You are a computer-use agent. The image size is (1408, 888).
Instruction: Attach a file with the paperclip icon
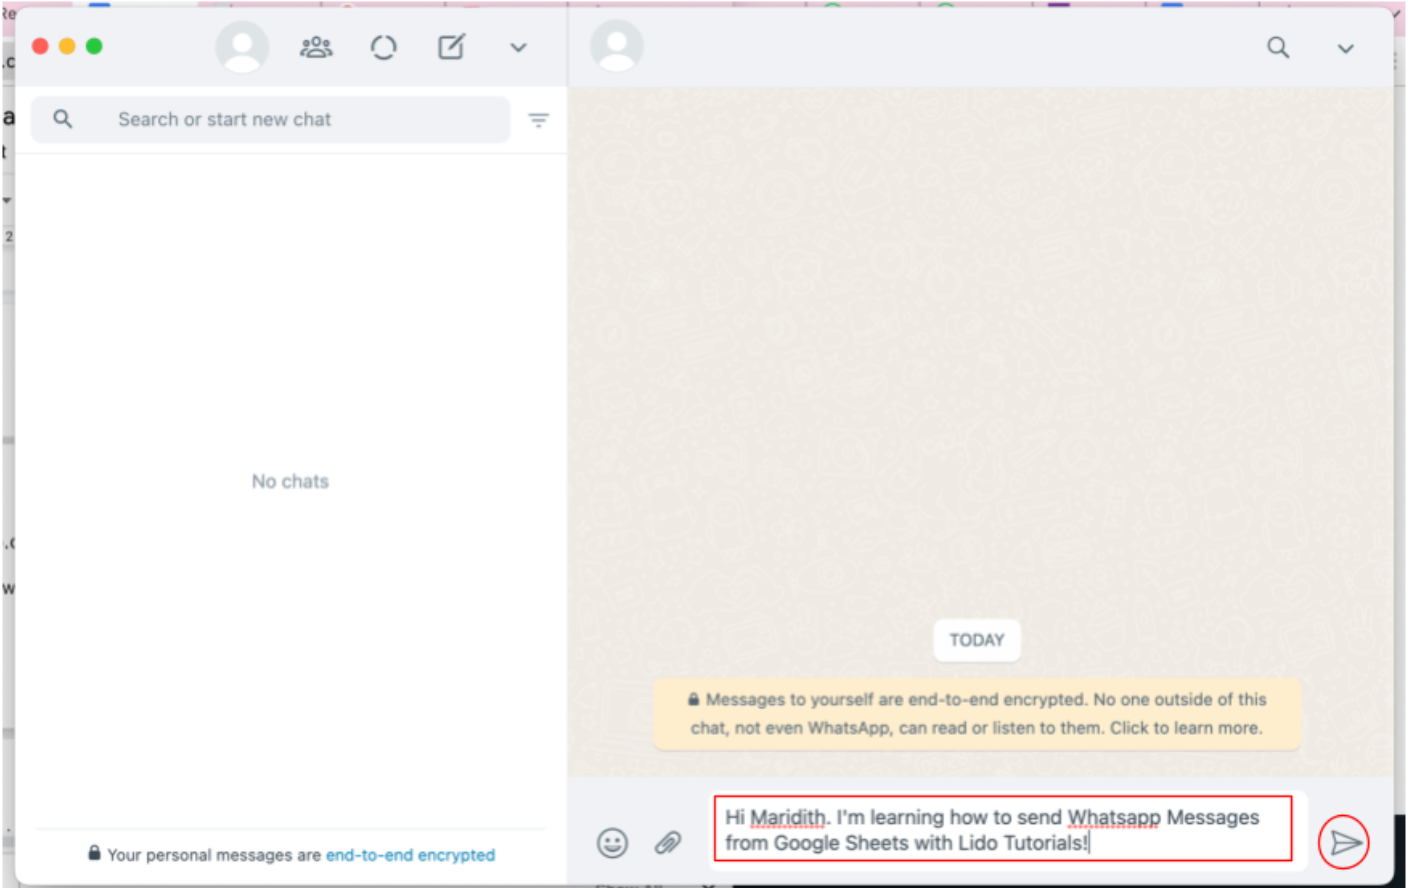[667, 843]
